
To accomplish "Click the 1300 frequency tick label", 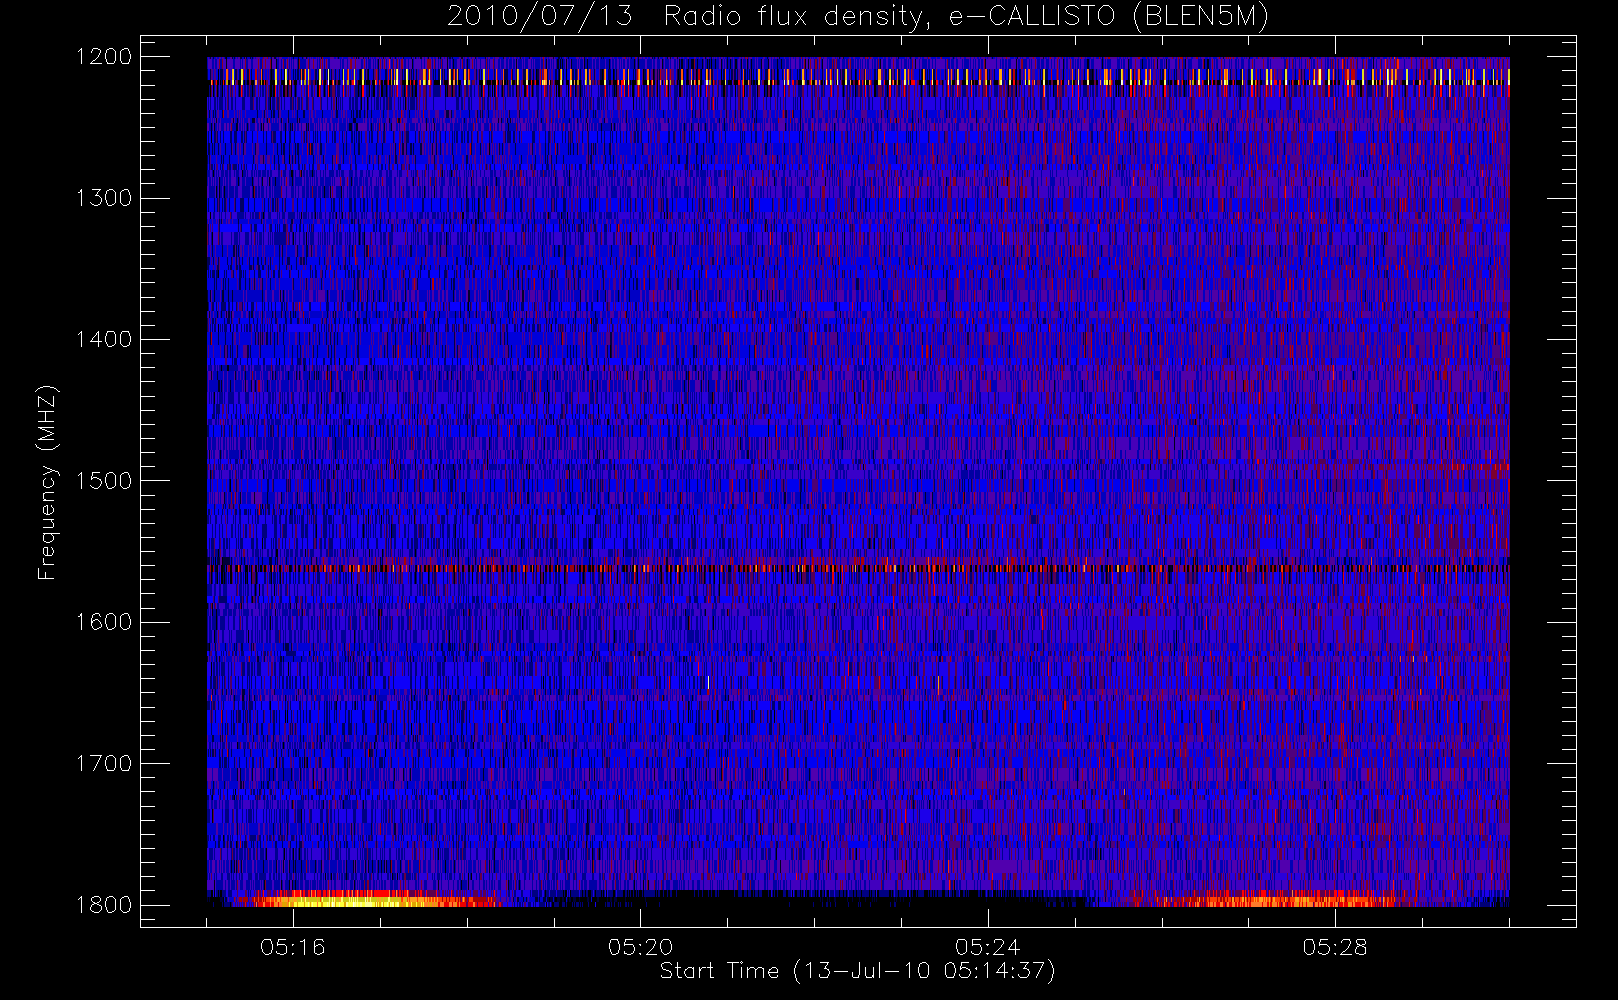I will pyautogui.click(x=104, y=198).
